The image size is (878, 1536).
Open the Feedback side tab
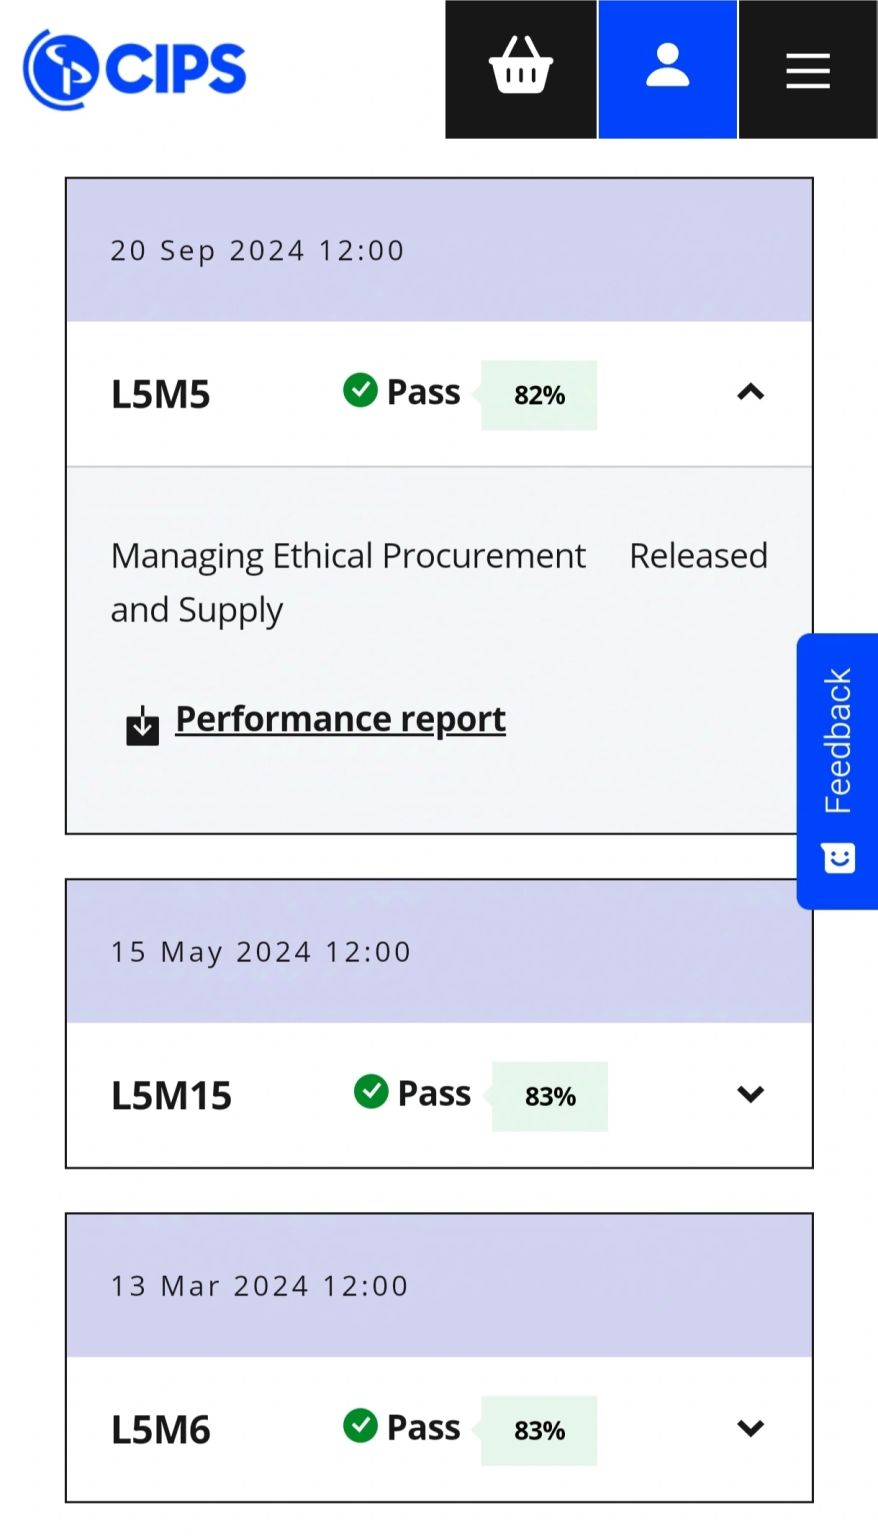coord(838,741)
